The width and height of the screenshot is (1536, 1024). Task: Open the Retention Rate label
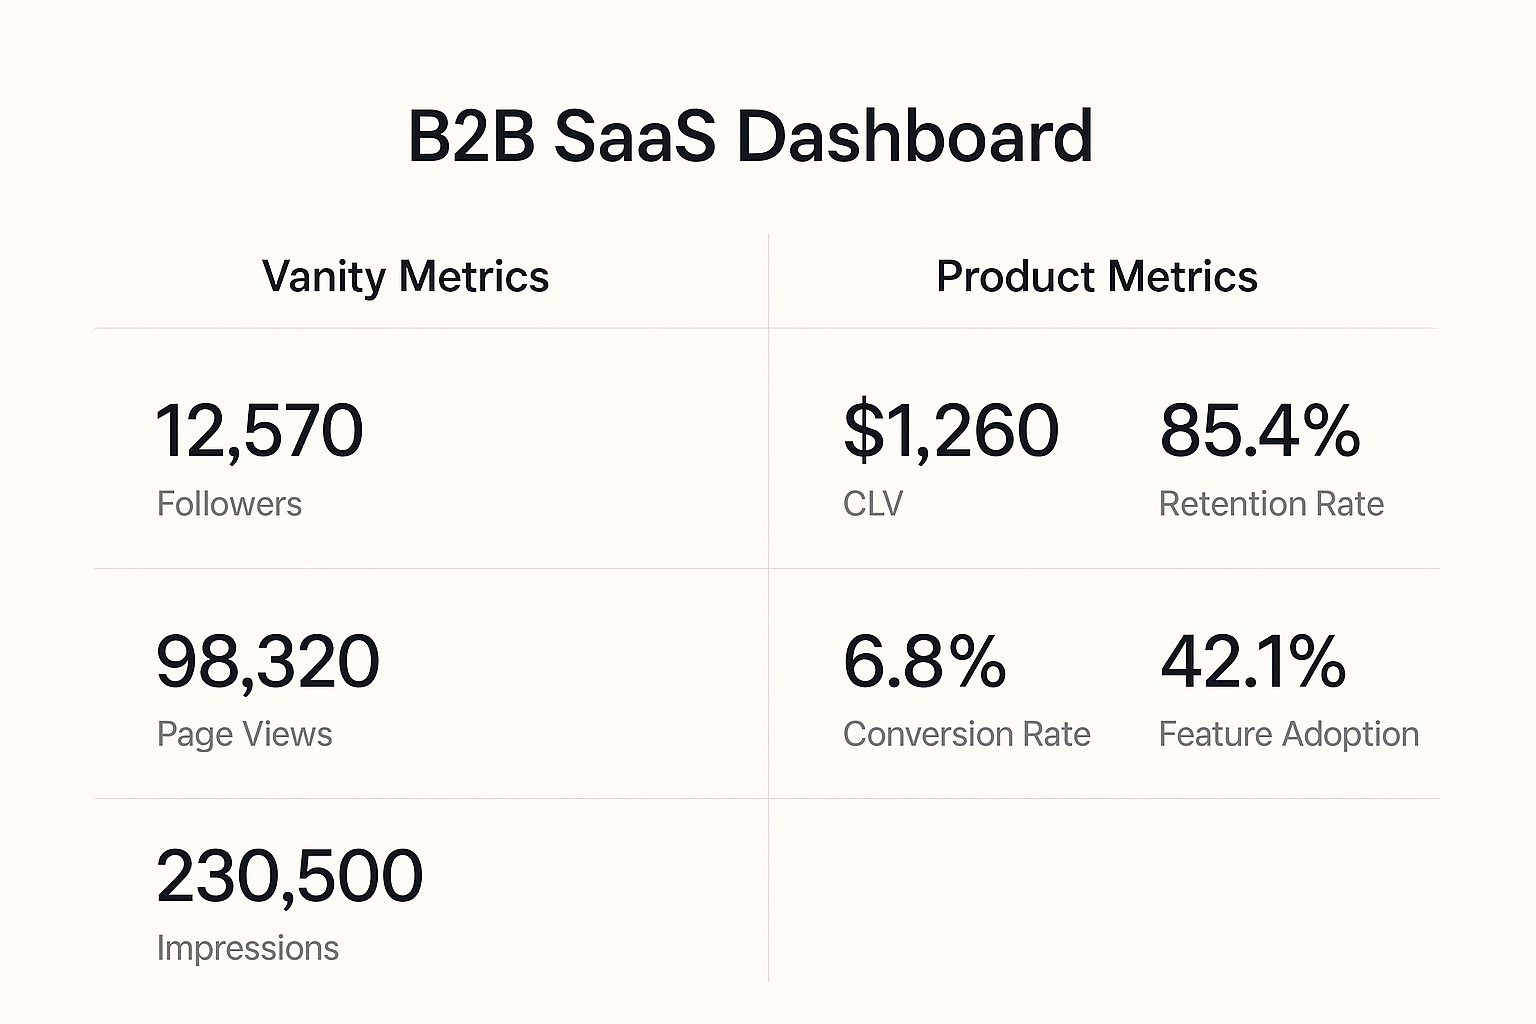[x=1271, y=504]
